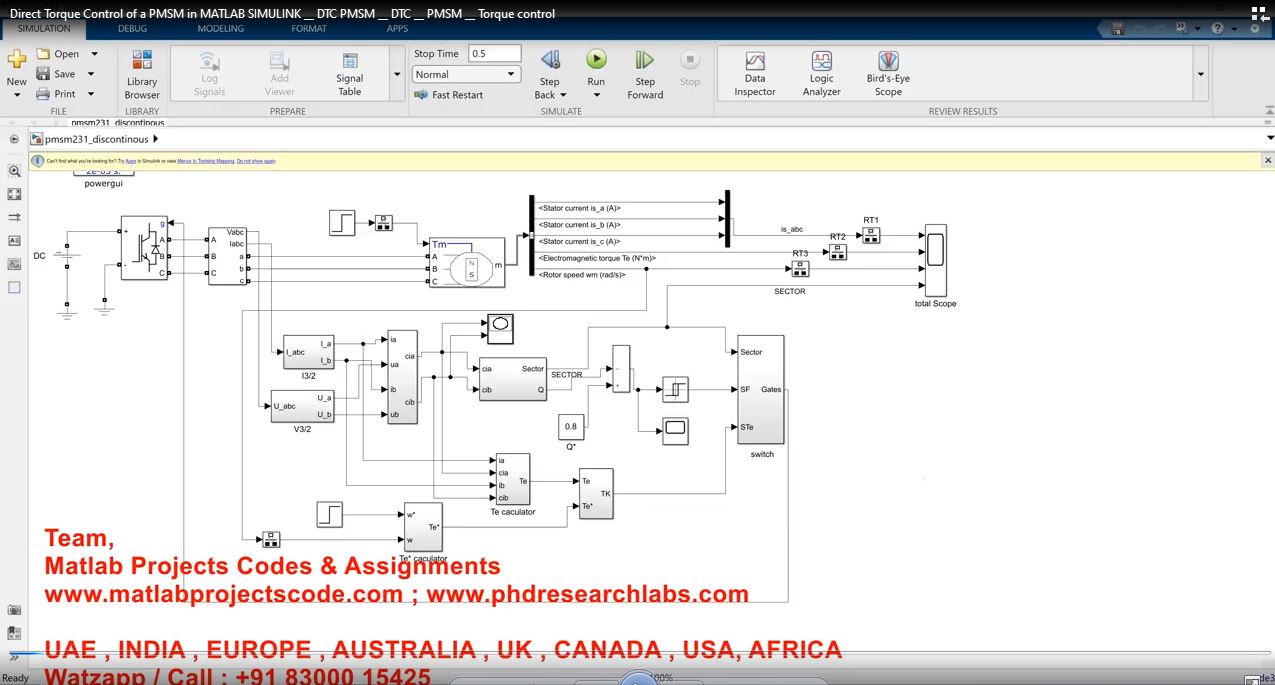Close the yellow notification bar

tap(1268, 160)
